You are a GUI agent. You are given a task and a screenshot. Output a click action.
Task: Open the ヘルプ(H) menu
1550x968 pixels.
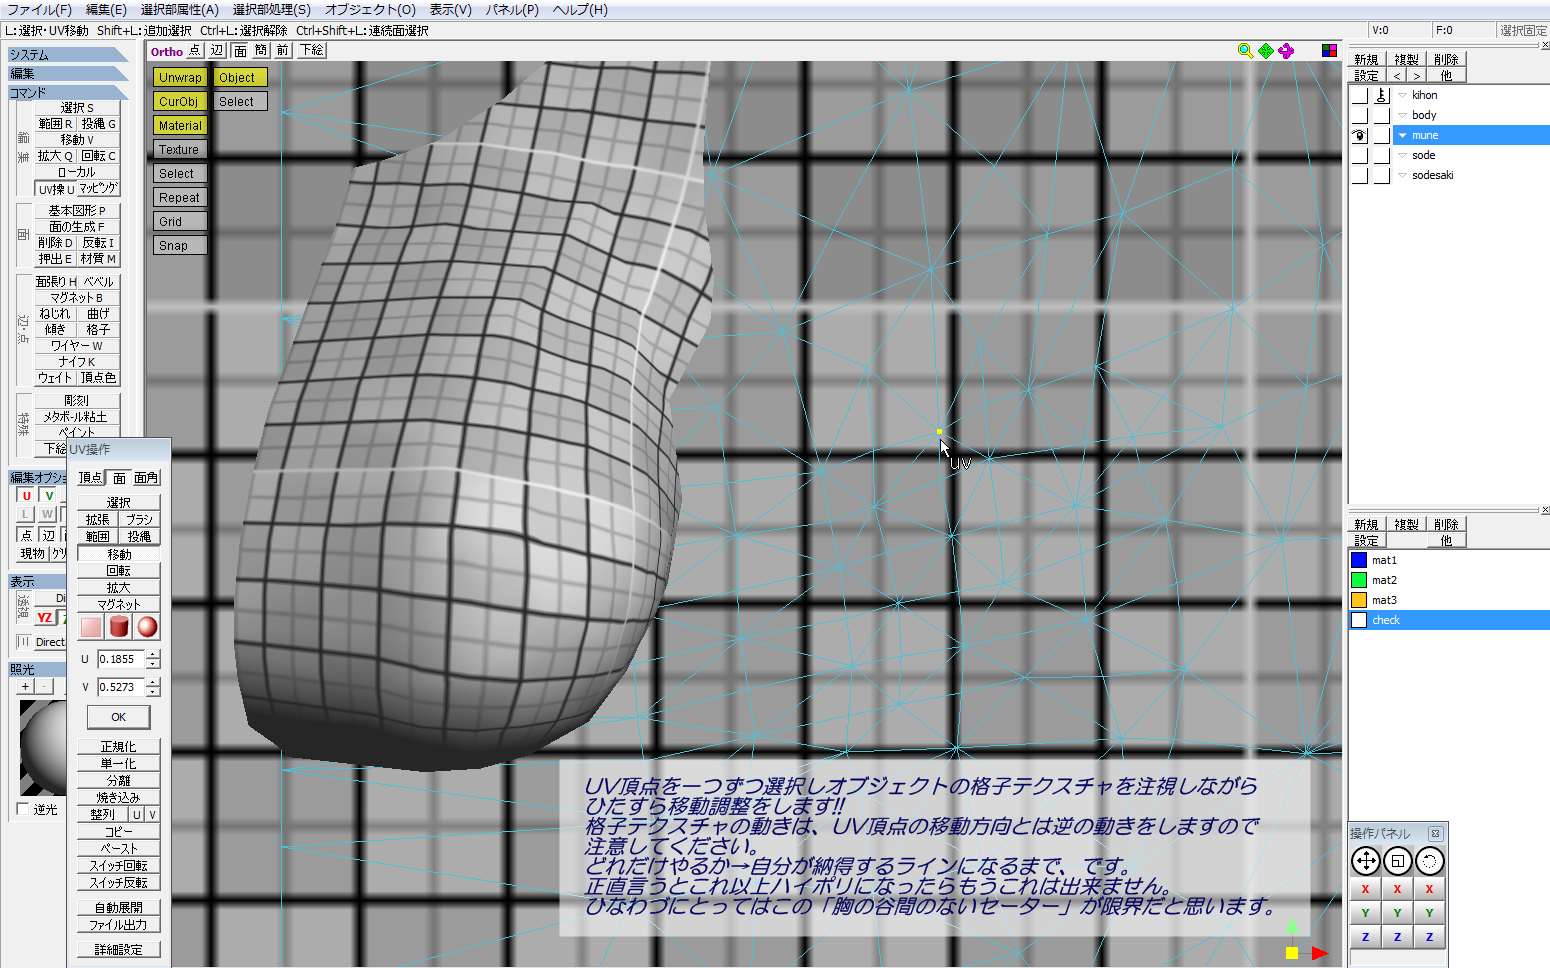580,10
